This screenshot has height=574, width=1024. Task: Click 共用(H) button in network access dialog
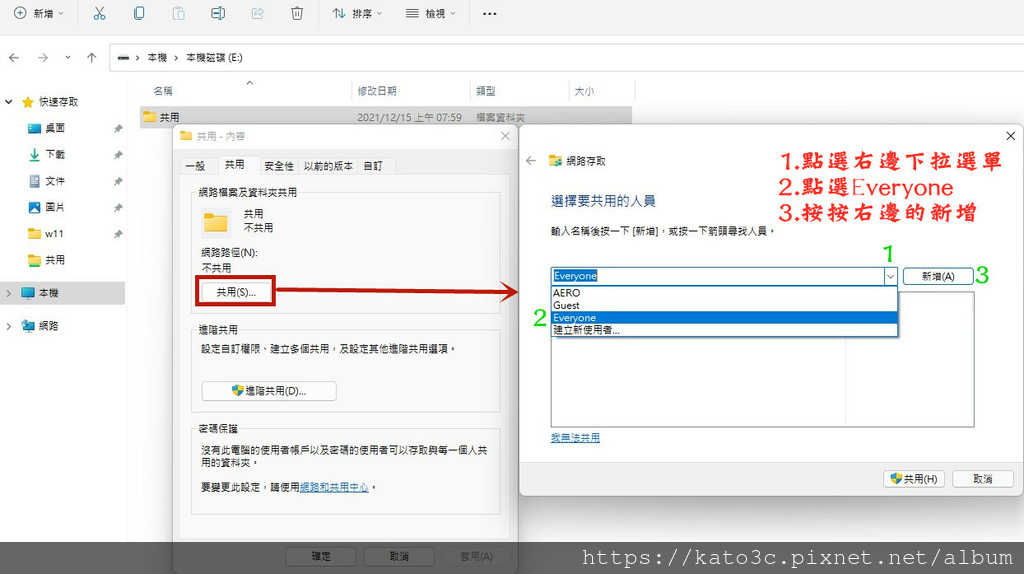coord(914,479)
